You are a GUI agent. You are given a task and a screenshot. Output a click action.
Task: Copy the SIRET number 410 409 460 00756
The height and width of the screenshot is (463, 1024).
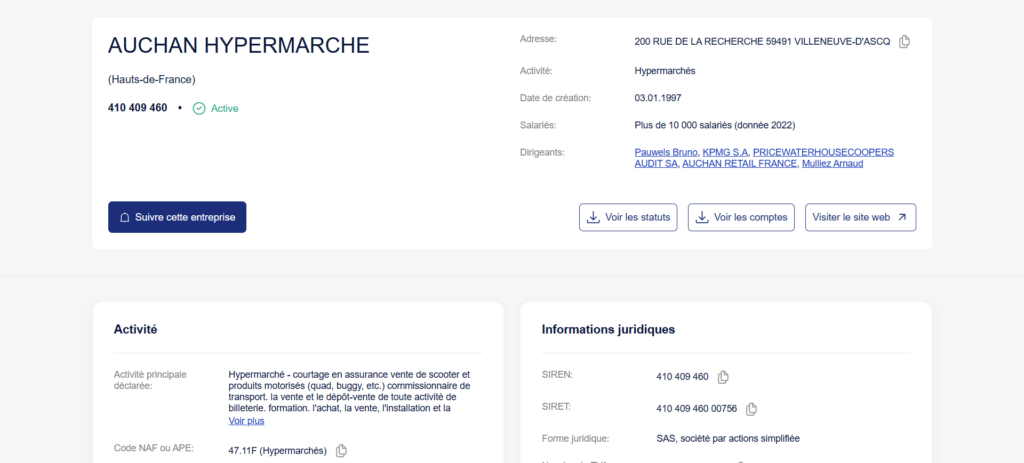click(752, 409)
